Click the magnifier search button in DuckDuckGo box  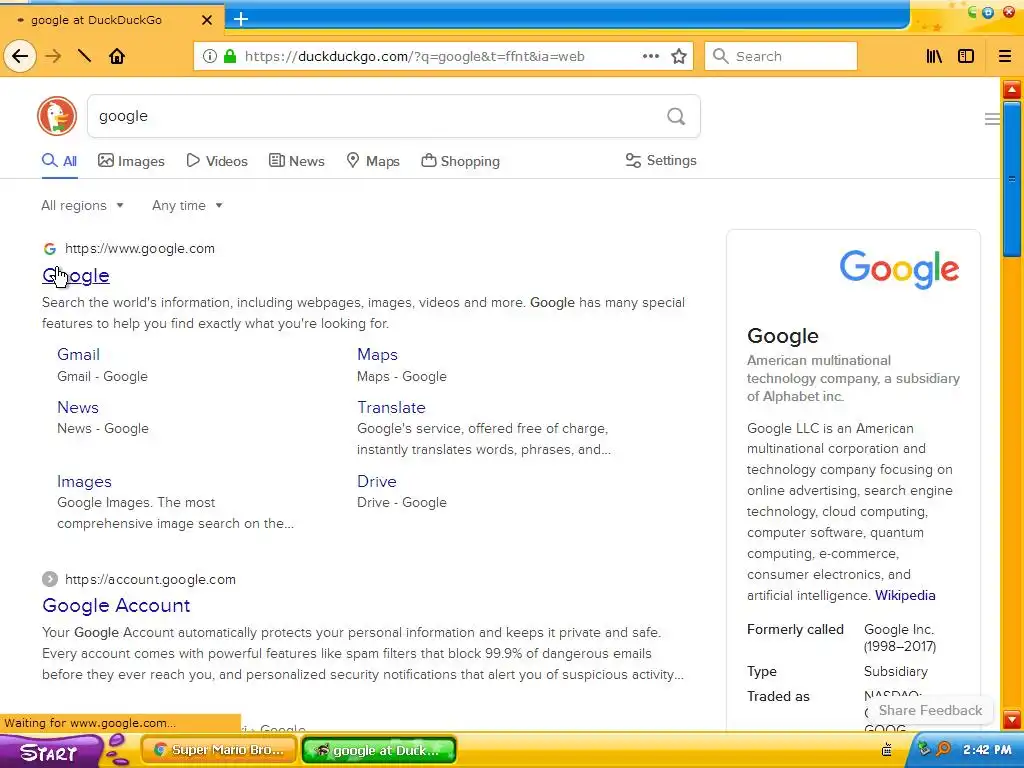676,116
